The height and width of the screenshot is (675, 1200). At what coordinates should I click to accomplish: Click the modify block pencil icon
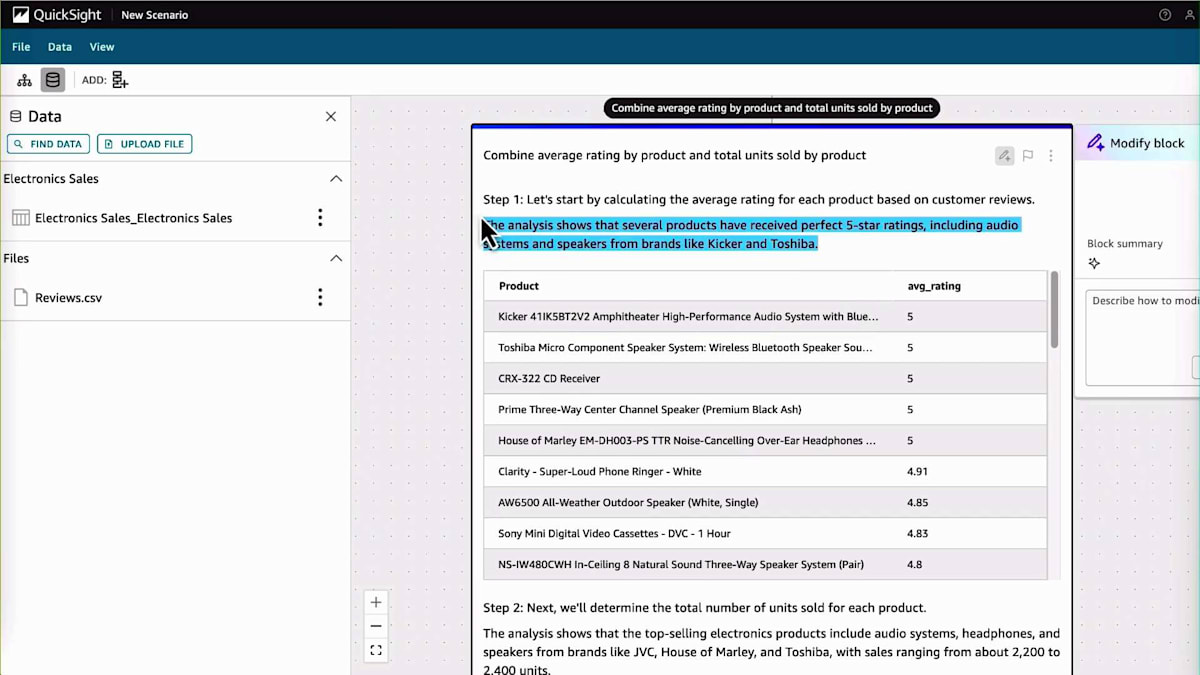1004,156
